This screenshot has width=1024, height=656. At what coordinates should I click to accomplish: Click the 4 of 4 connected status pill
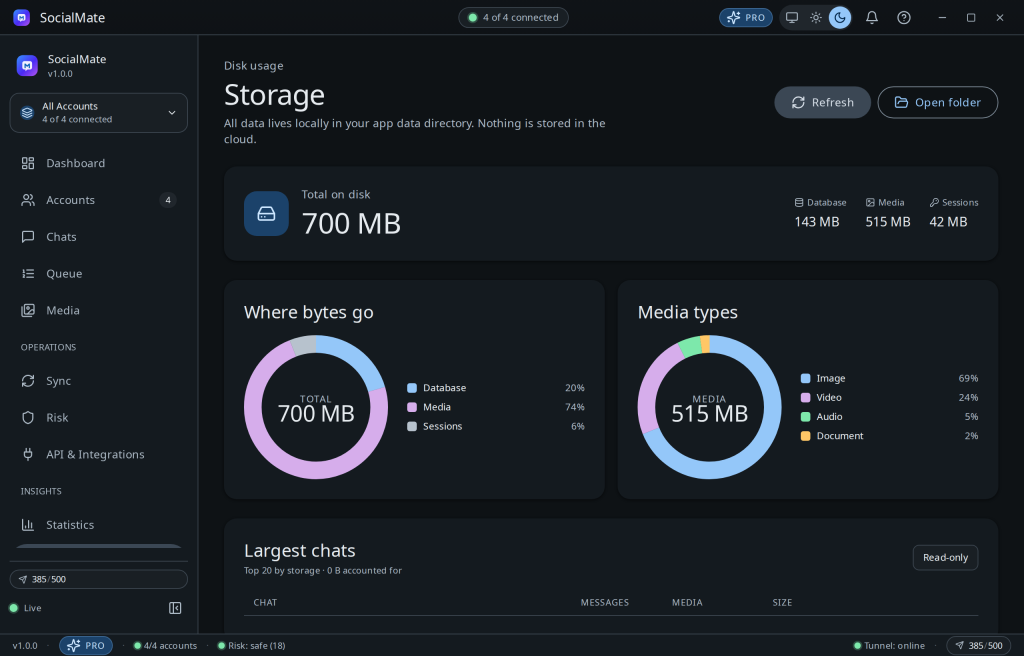click(x=513, y=18)
